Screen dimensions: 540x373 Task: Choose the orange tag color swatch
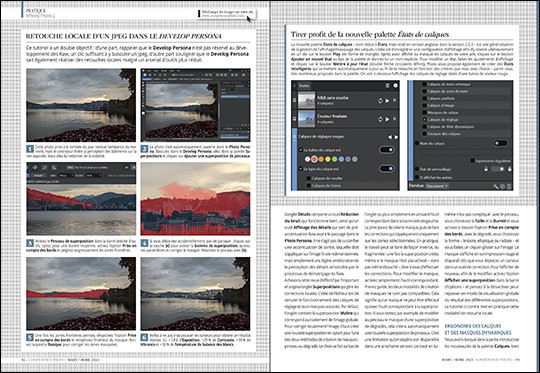pyautogui.click(x=321, y=159)
